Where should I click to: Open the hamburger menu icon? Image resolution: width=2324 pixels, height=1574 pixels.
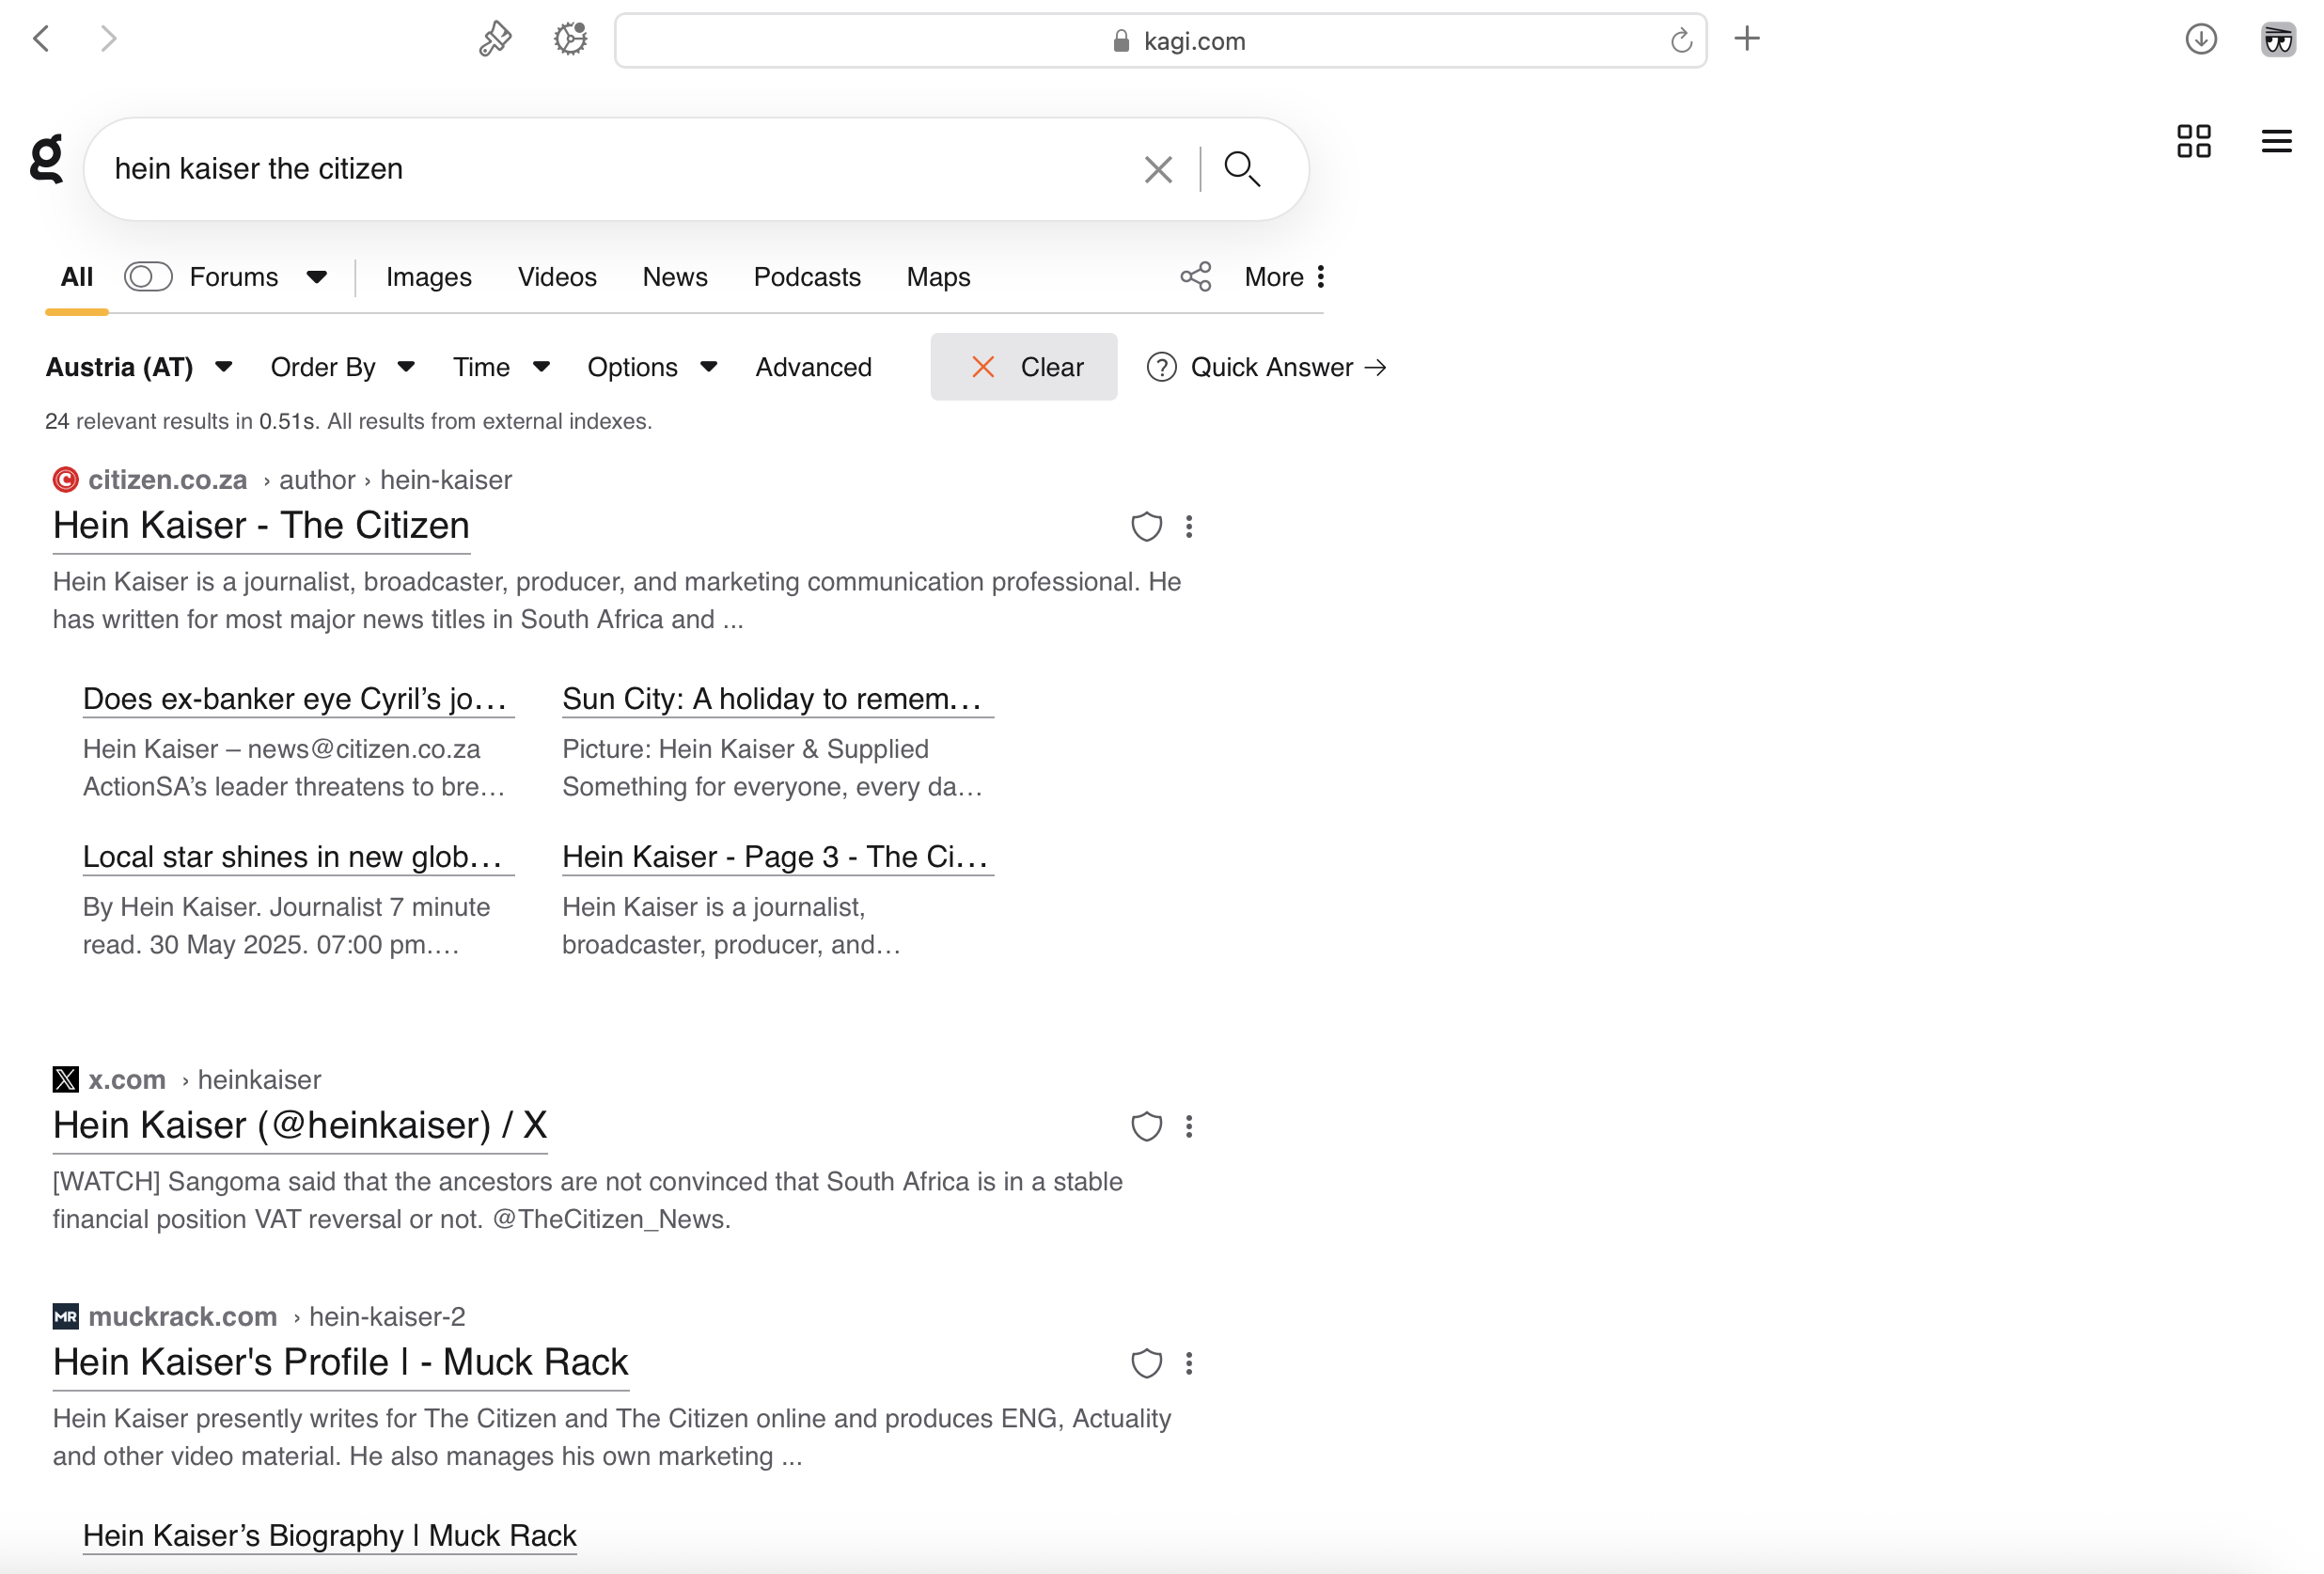(x=2276, y=141)
